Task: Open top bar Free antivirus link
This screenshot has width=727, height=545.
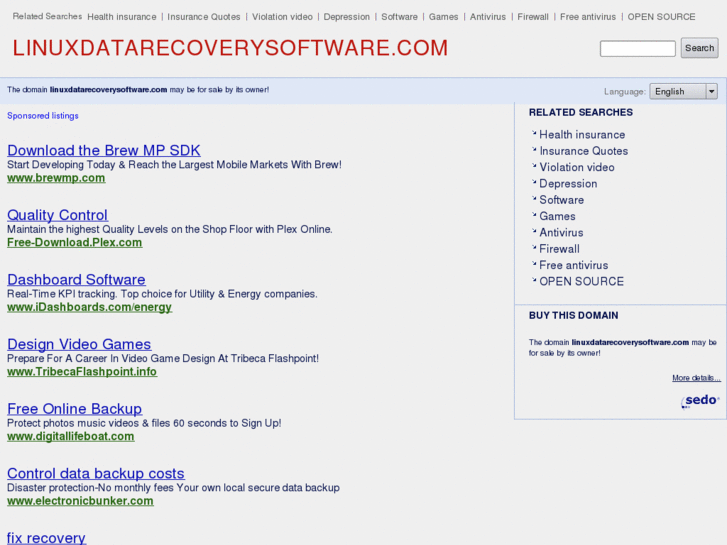Action: coord(587,17)
